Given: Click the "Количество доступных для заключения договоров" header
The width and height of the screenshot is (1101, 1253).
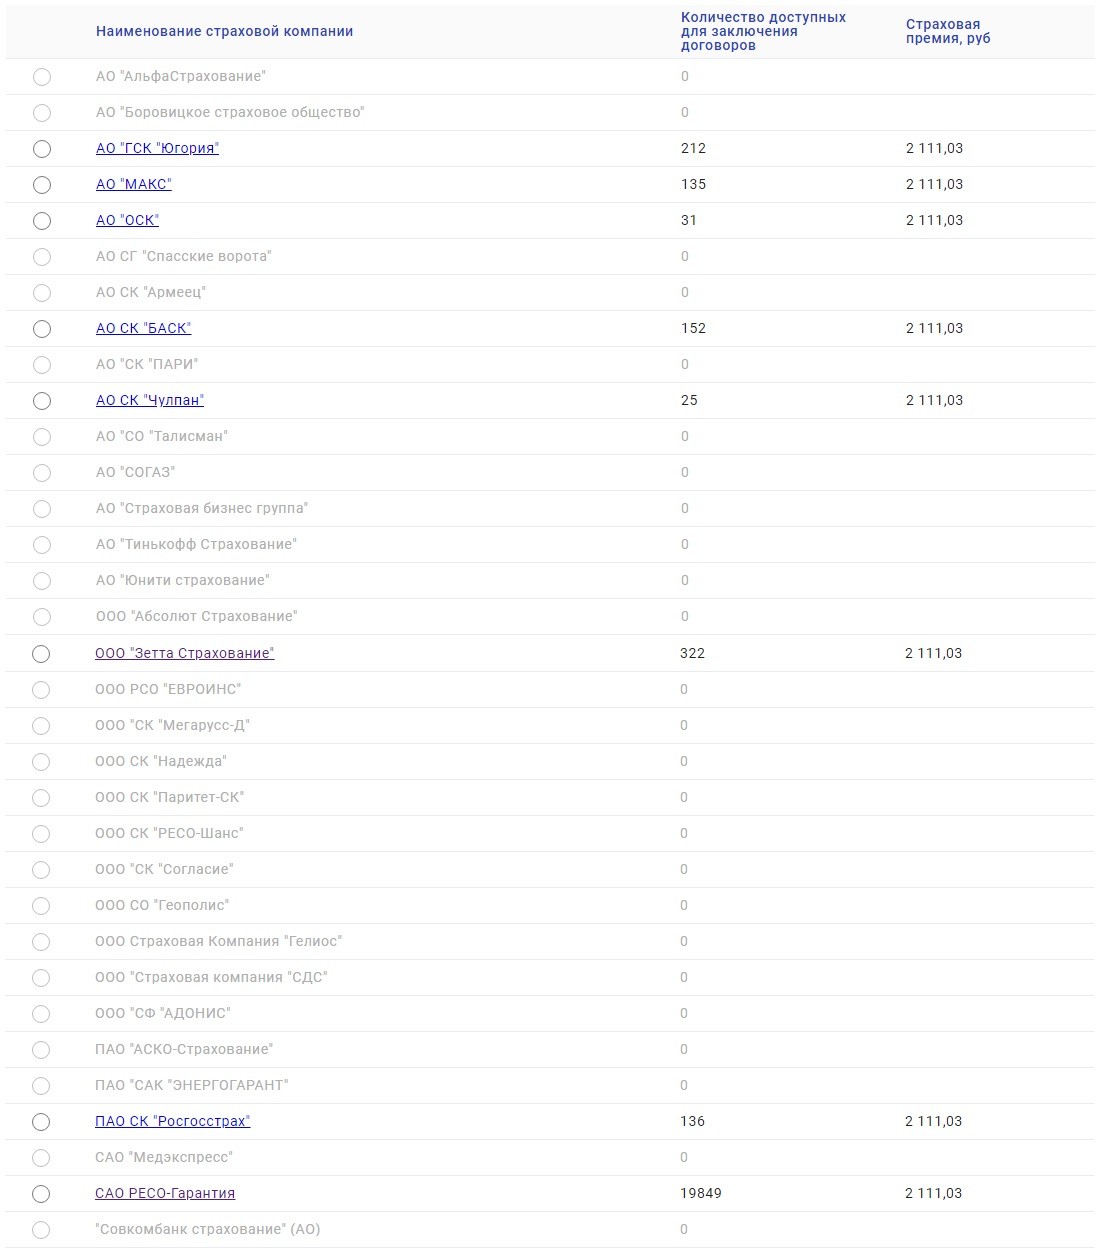Looking at the screenshot, I should coord(763,31).
